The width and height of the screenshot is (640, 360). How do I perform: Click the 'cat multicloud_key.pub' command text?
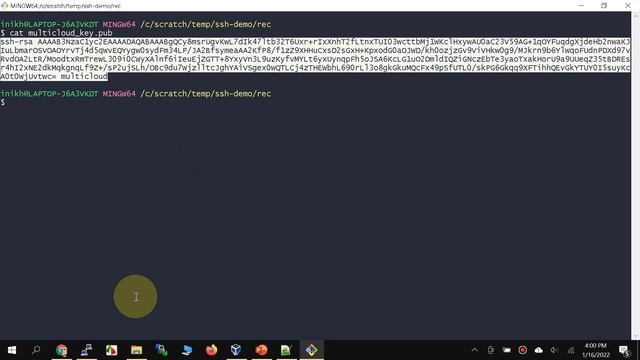61,33
